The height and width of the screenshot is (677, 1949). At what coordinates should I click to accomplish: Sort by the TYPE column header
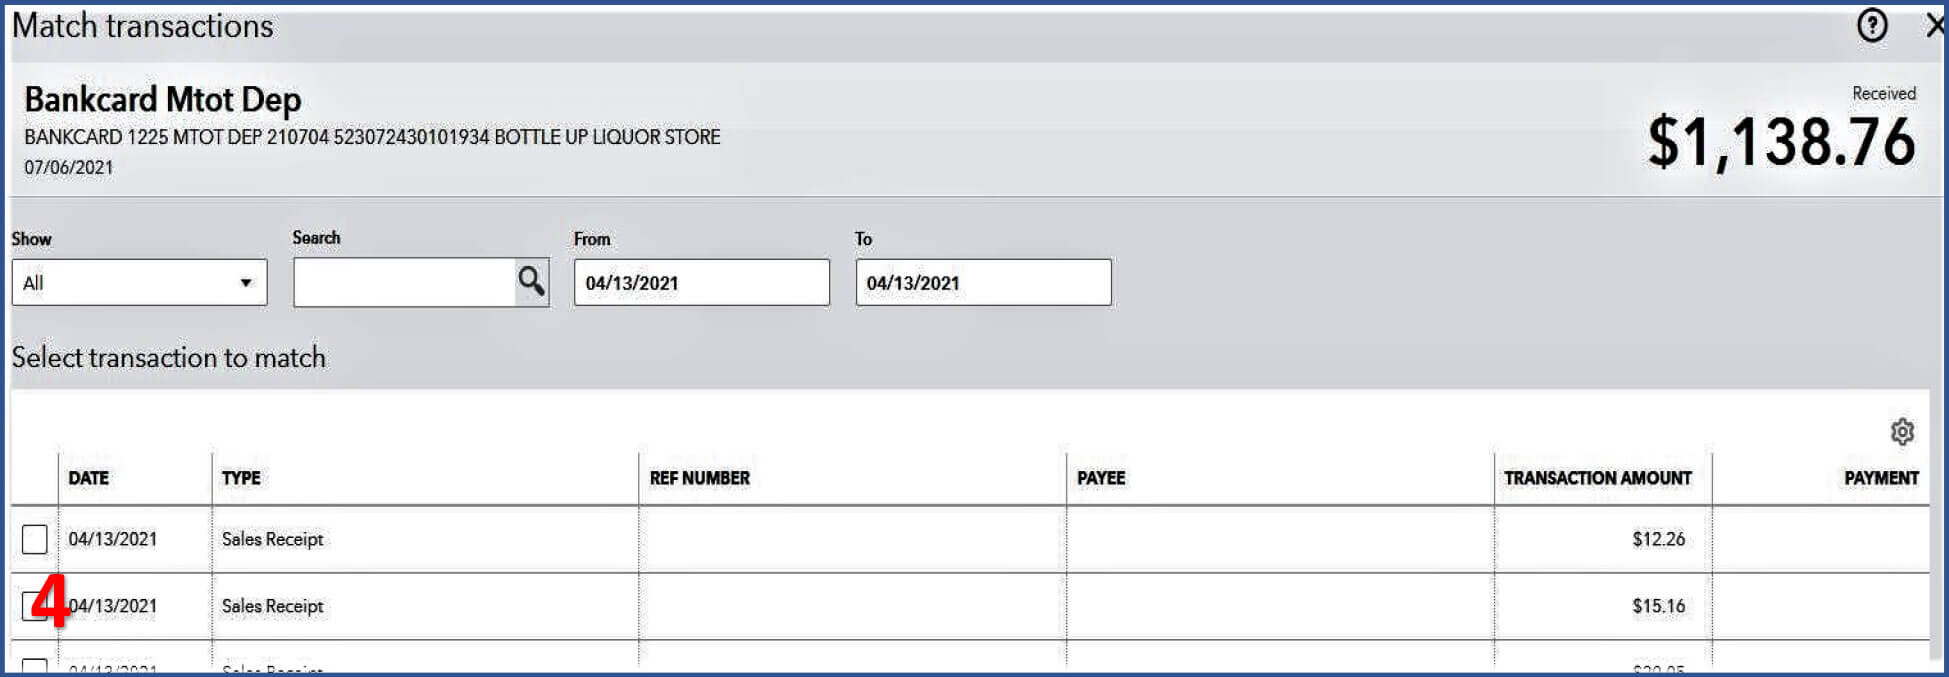241,478
